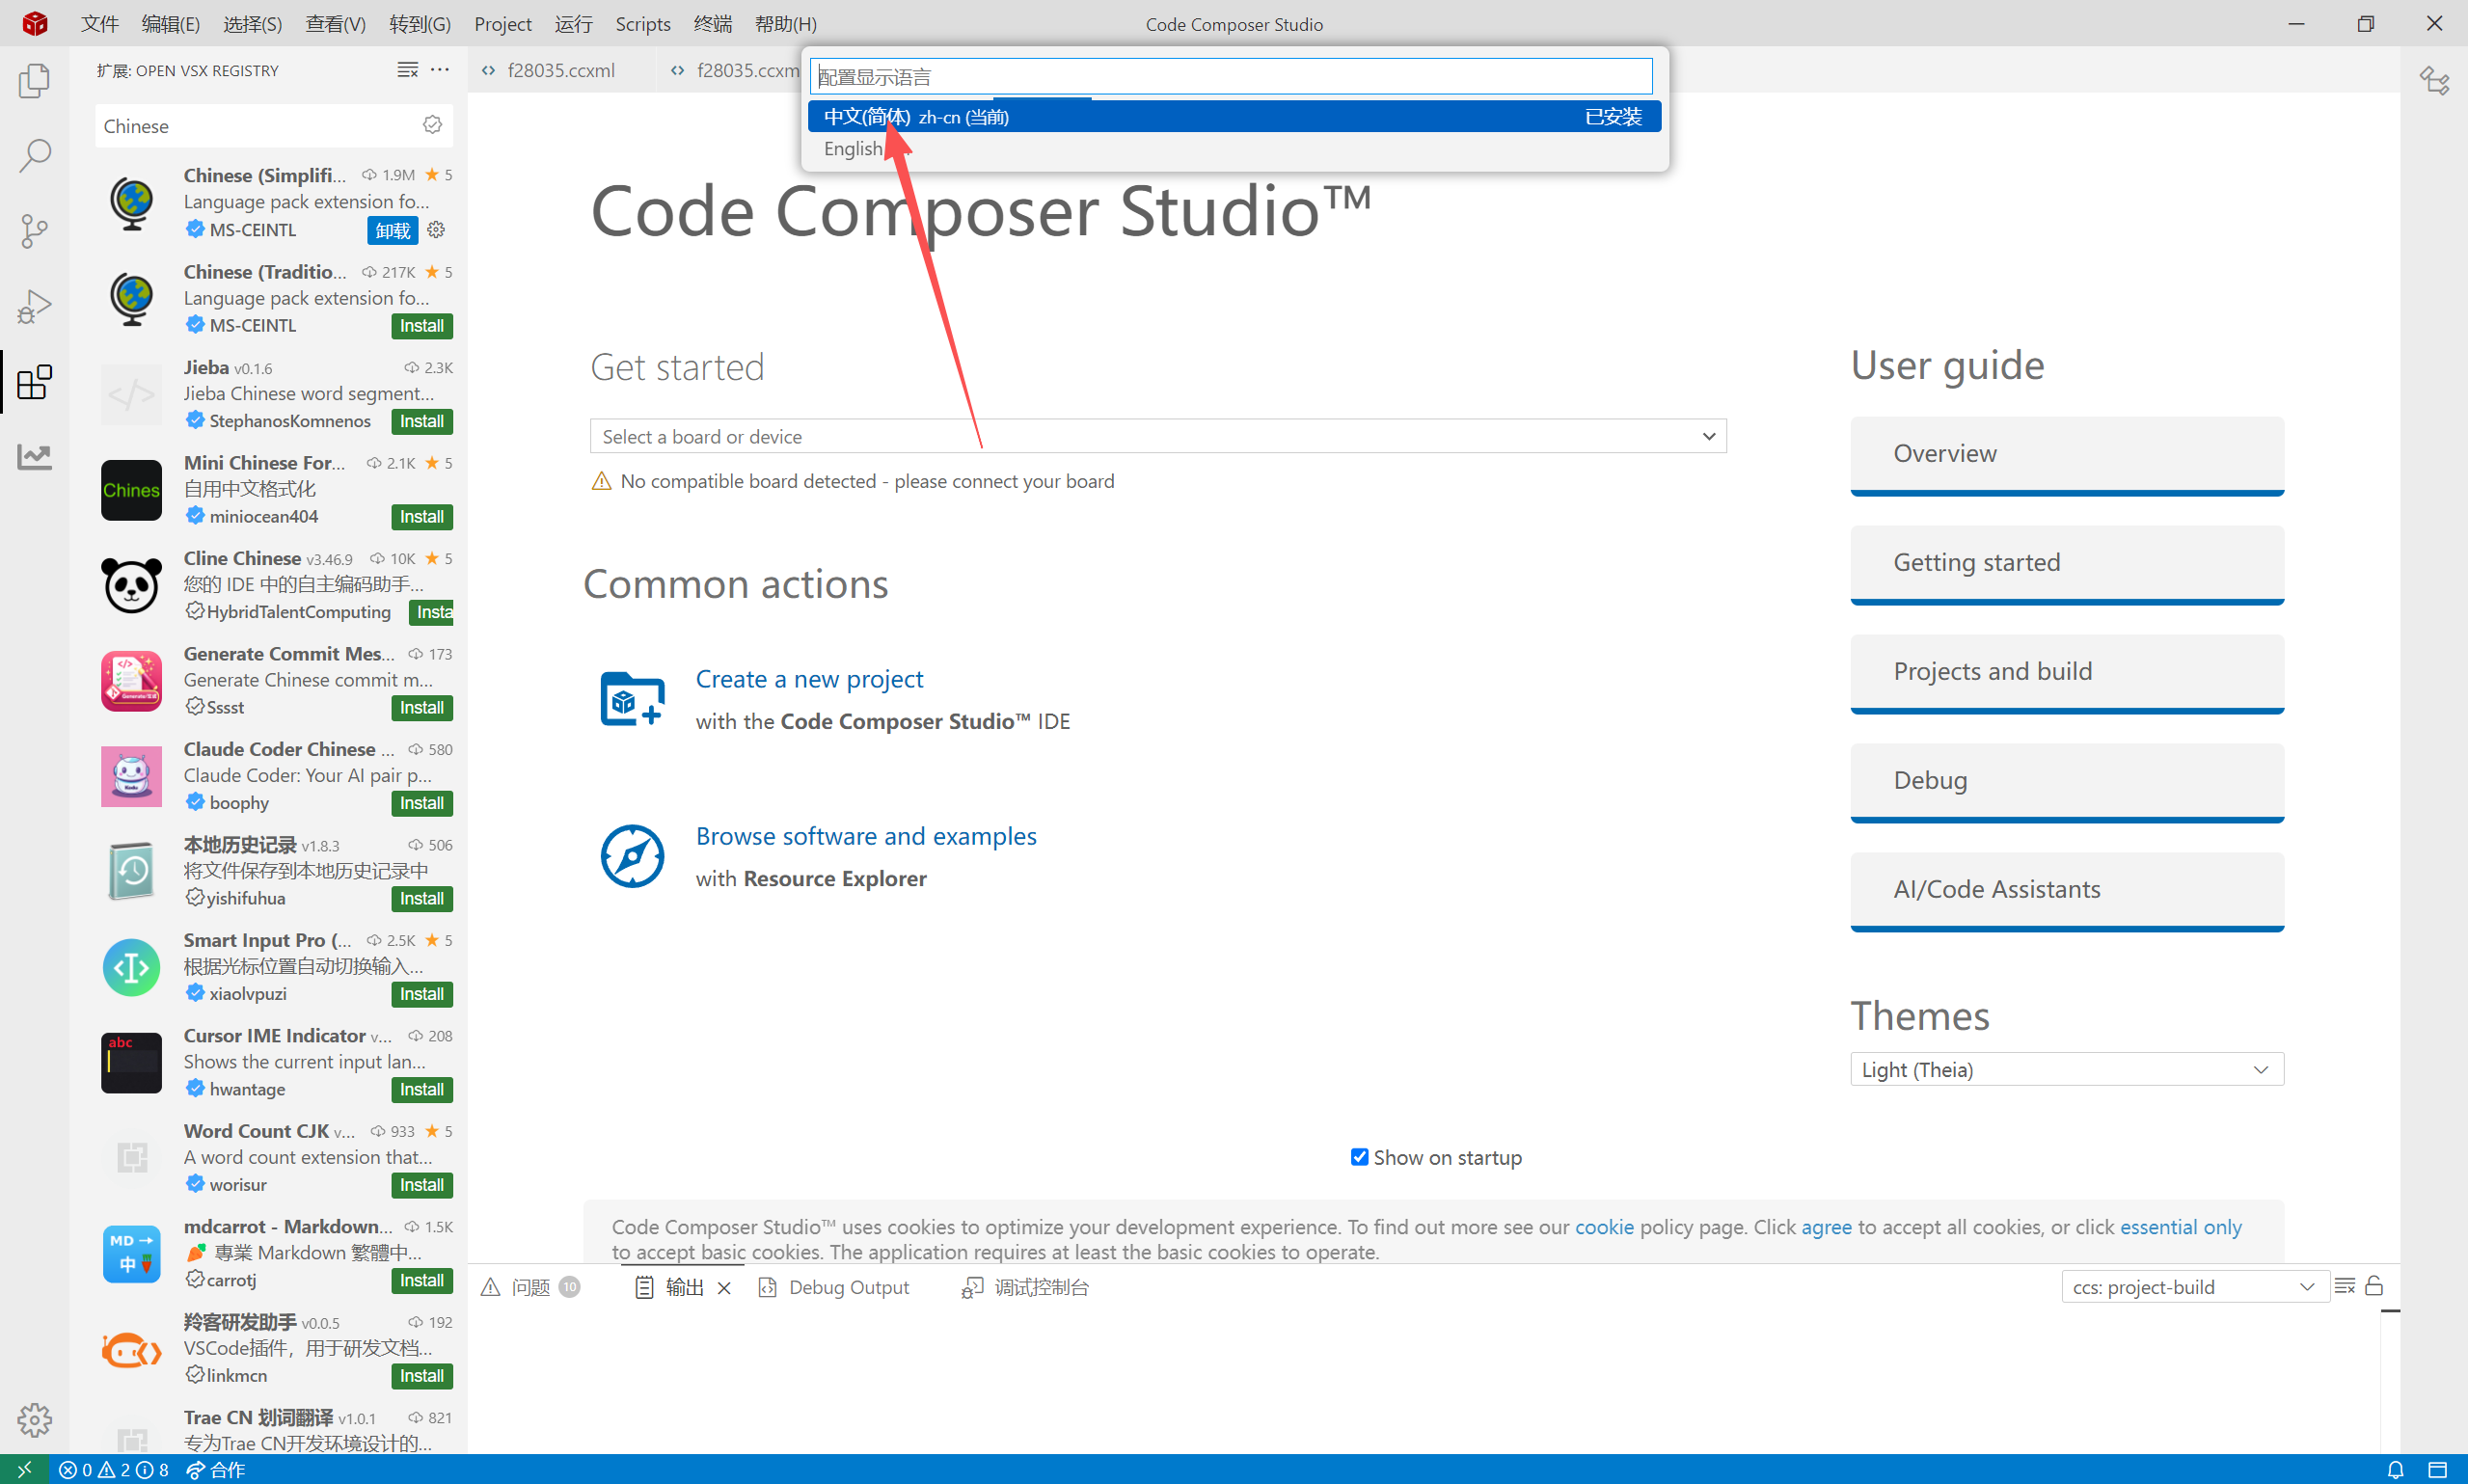Open the Source Control view icon
The width and height of the screenshot is (2468, 1484).
[34, 230]
